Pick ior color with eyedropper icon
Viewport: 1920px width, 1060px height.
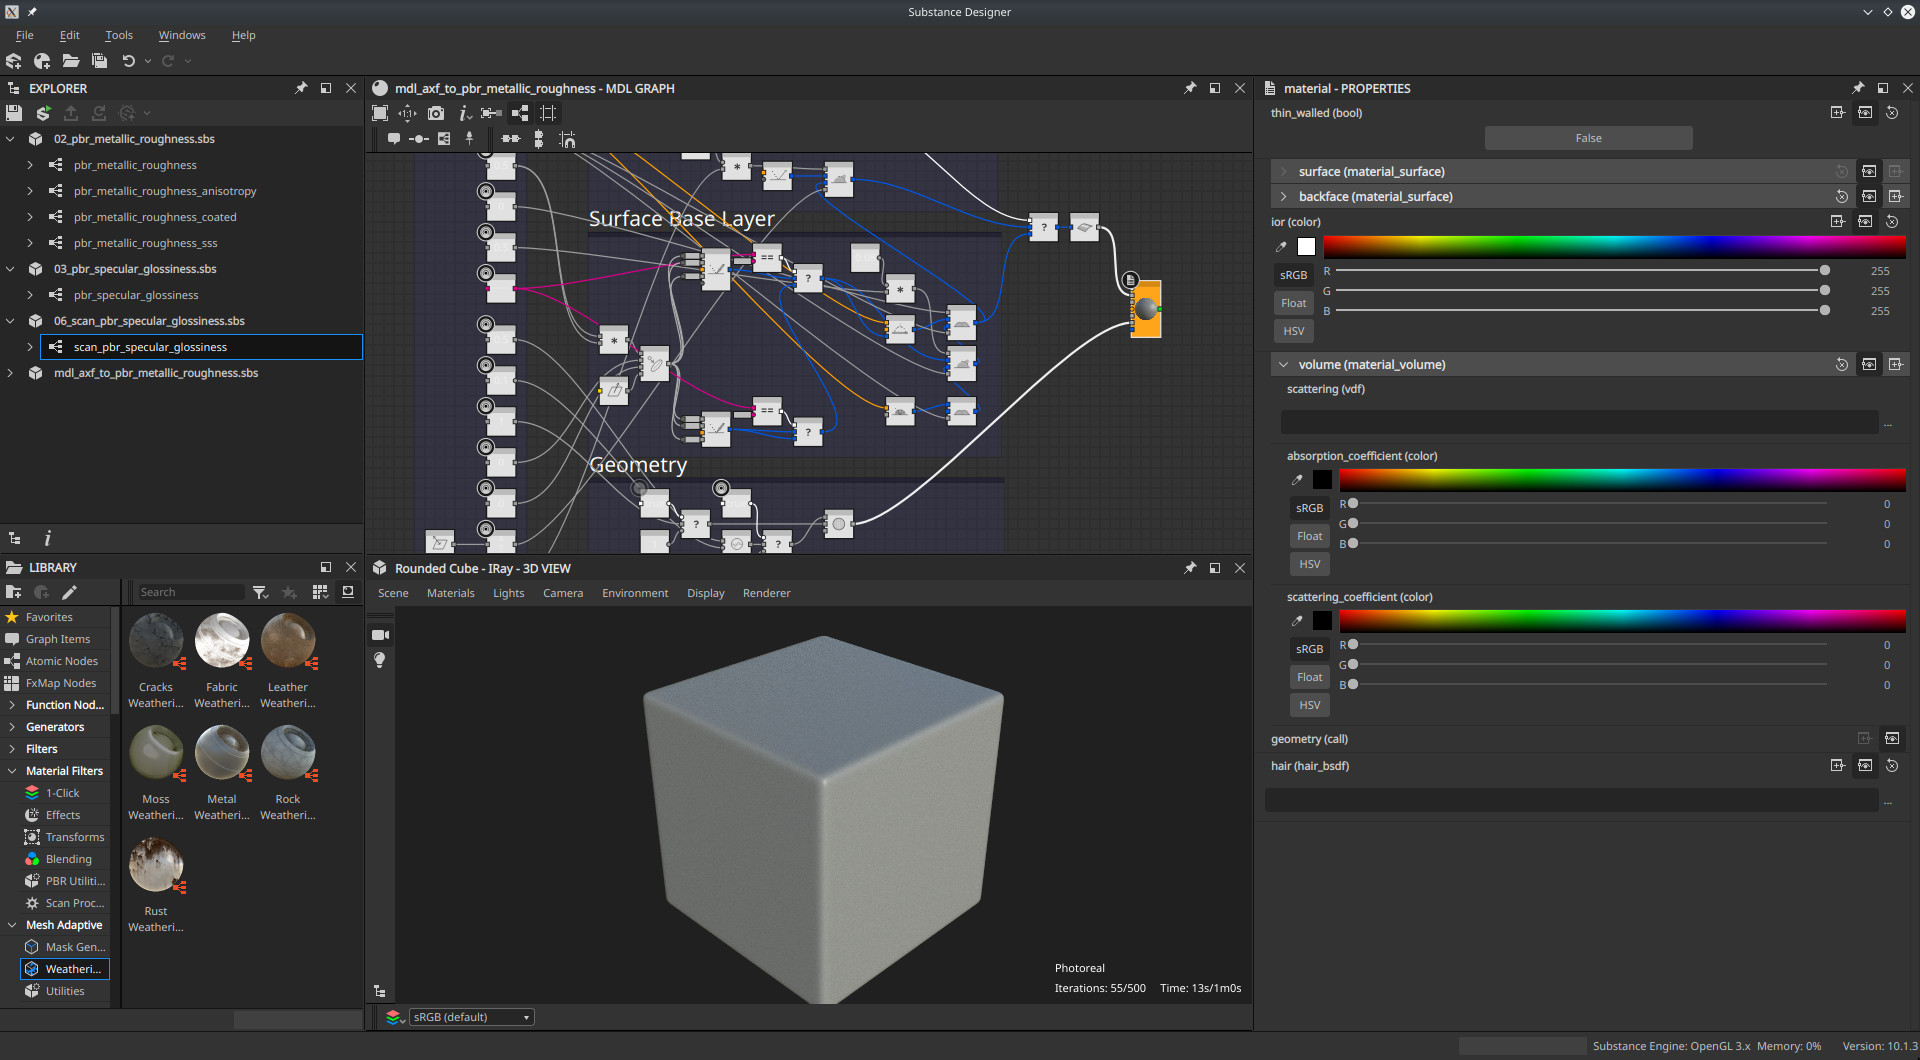click(1281, 247)
